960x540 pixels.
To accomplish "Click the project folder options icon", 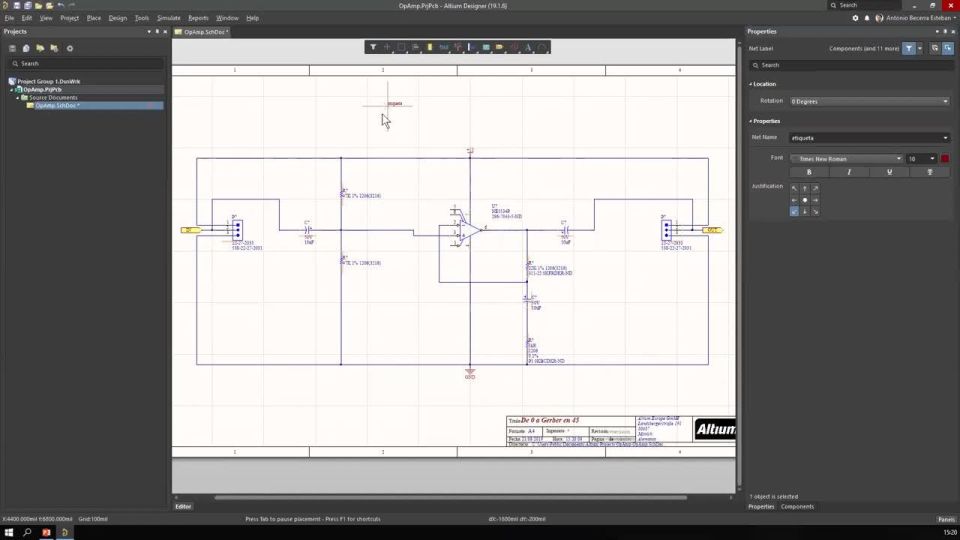I will (x=54, y=48).
